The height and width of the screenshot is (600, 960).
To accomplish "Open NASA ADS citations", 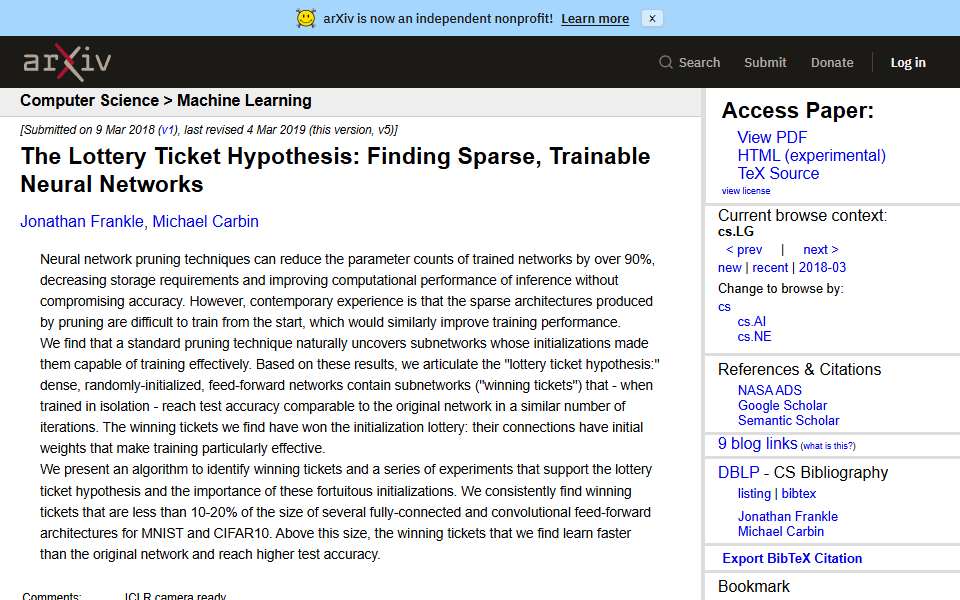I will (769, 390).
